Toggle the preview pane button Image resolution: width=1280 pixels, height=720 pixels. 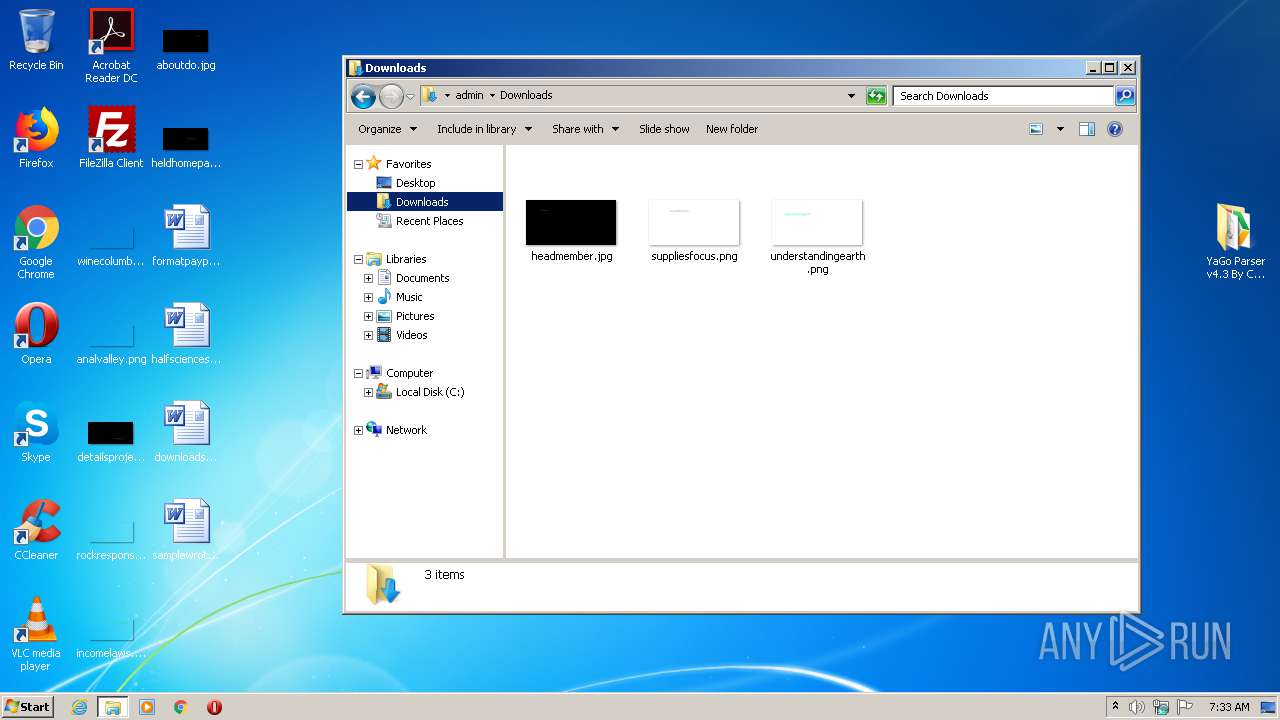[1087, 129]
